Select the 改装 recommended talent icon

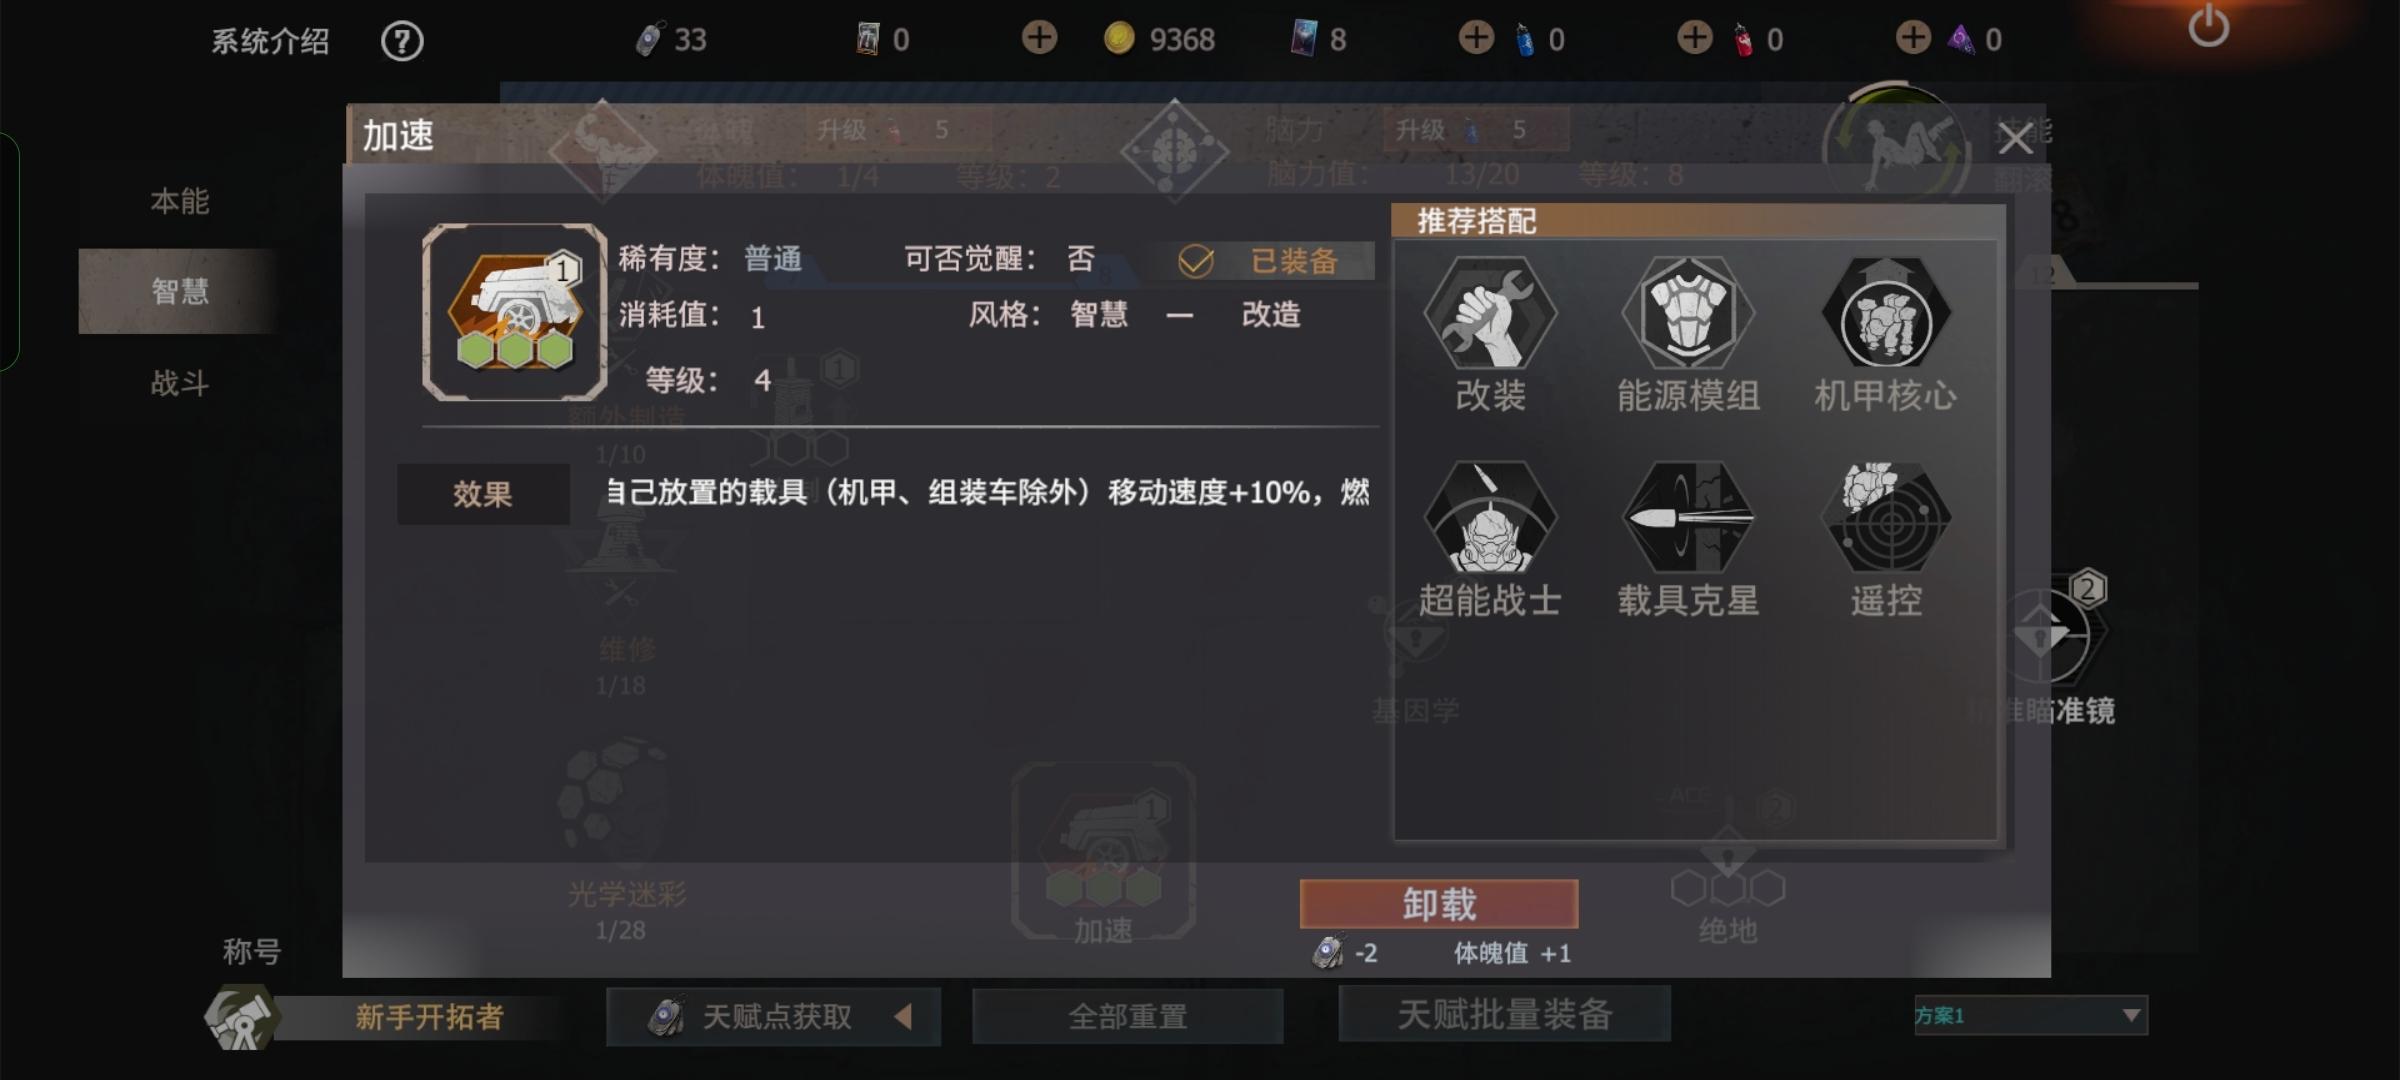click(x=1489, y=313)
